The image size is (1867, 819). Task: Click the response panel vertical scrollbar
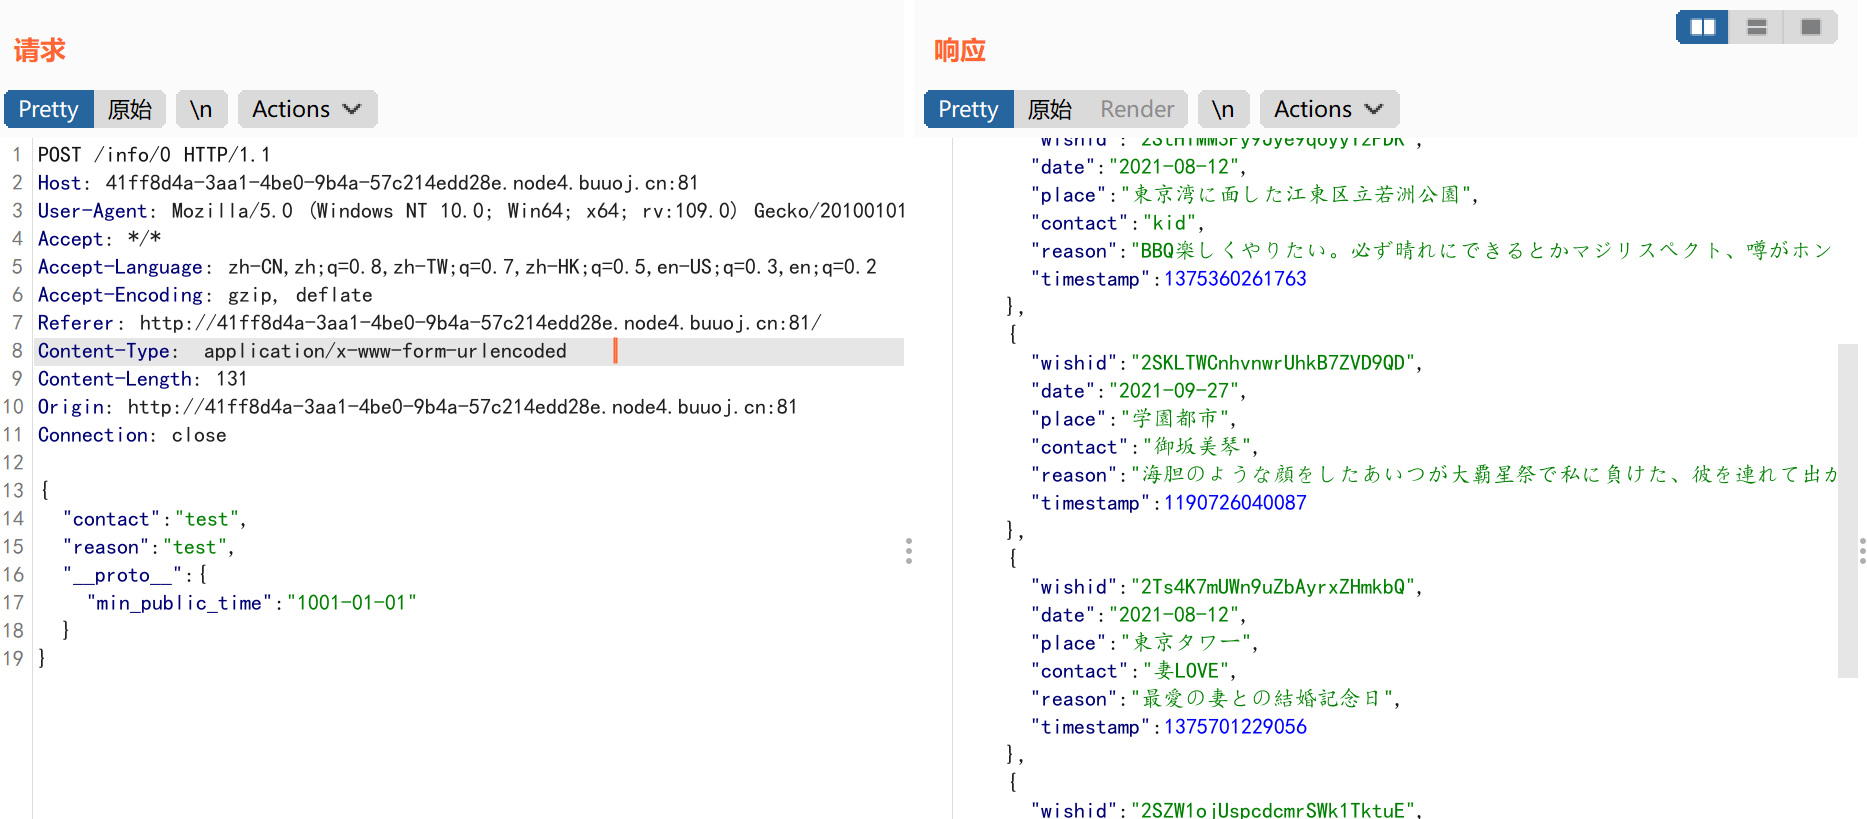1847,510
